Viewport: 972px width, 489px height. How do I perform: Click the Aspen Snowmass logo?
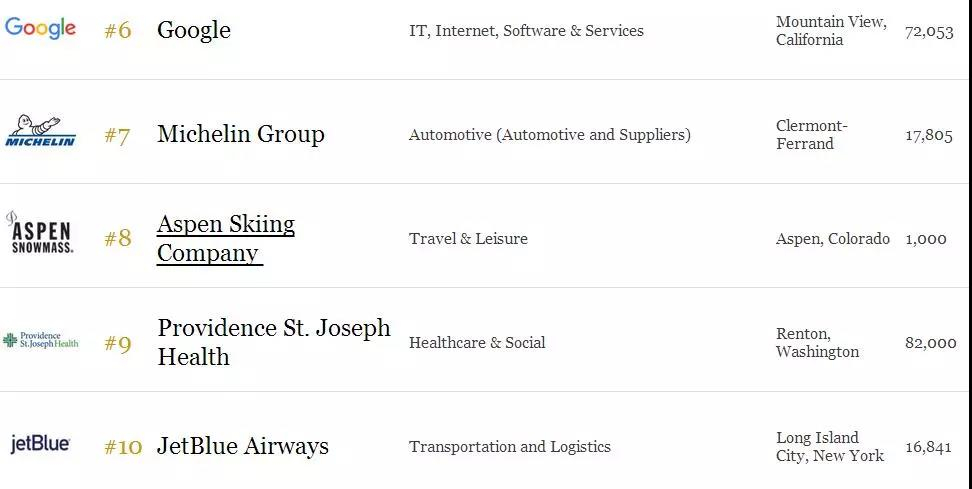(40, 234)
